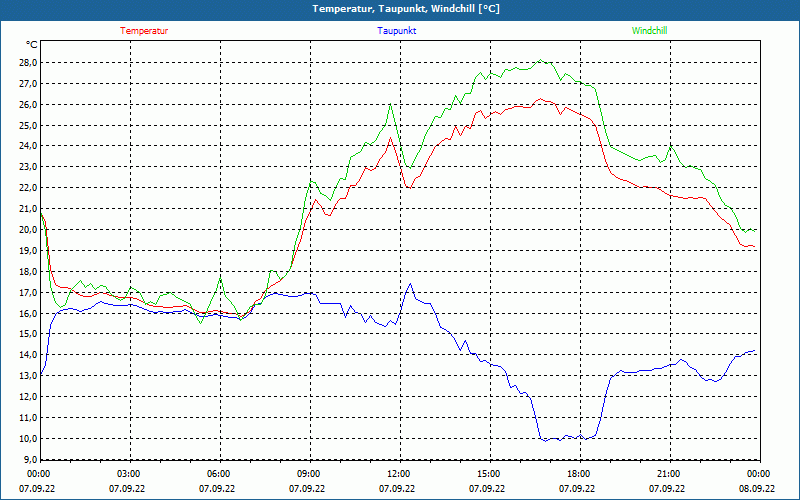Click the 10,0 y-axis value

28,439
